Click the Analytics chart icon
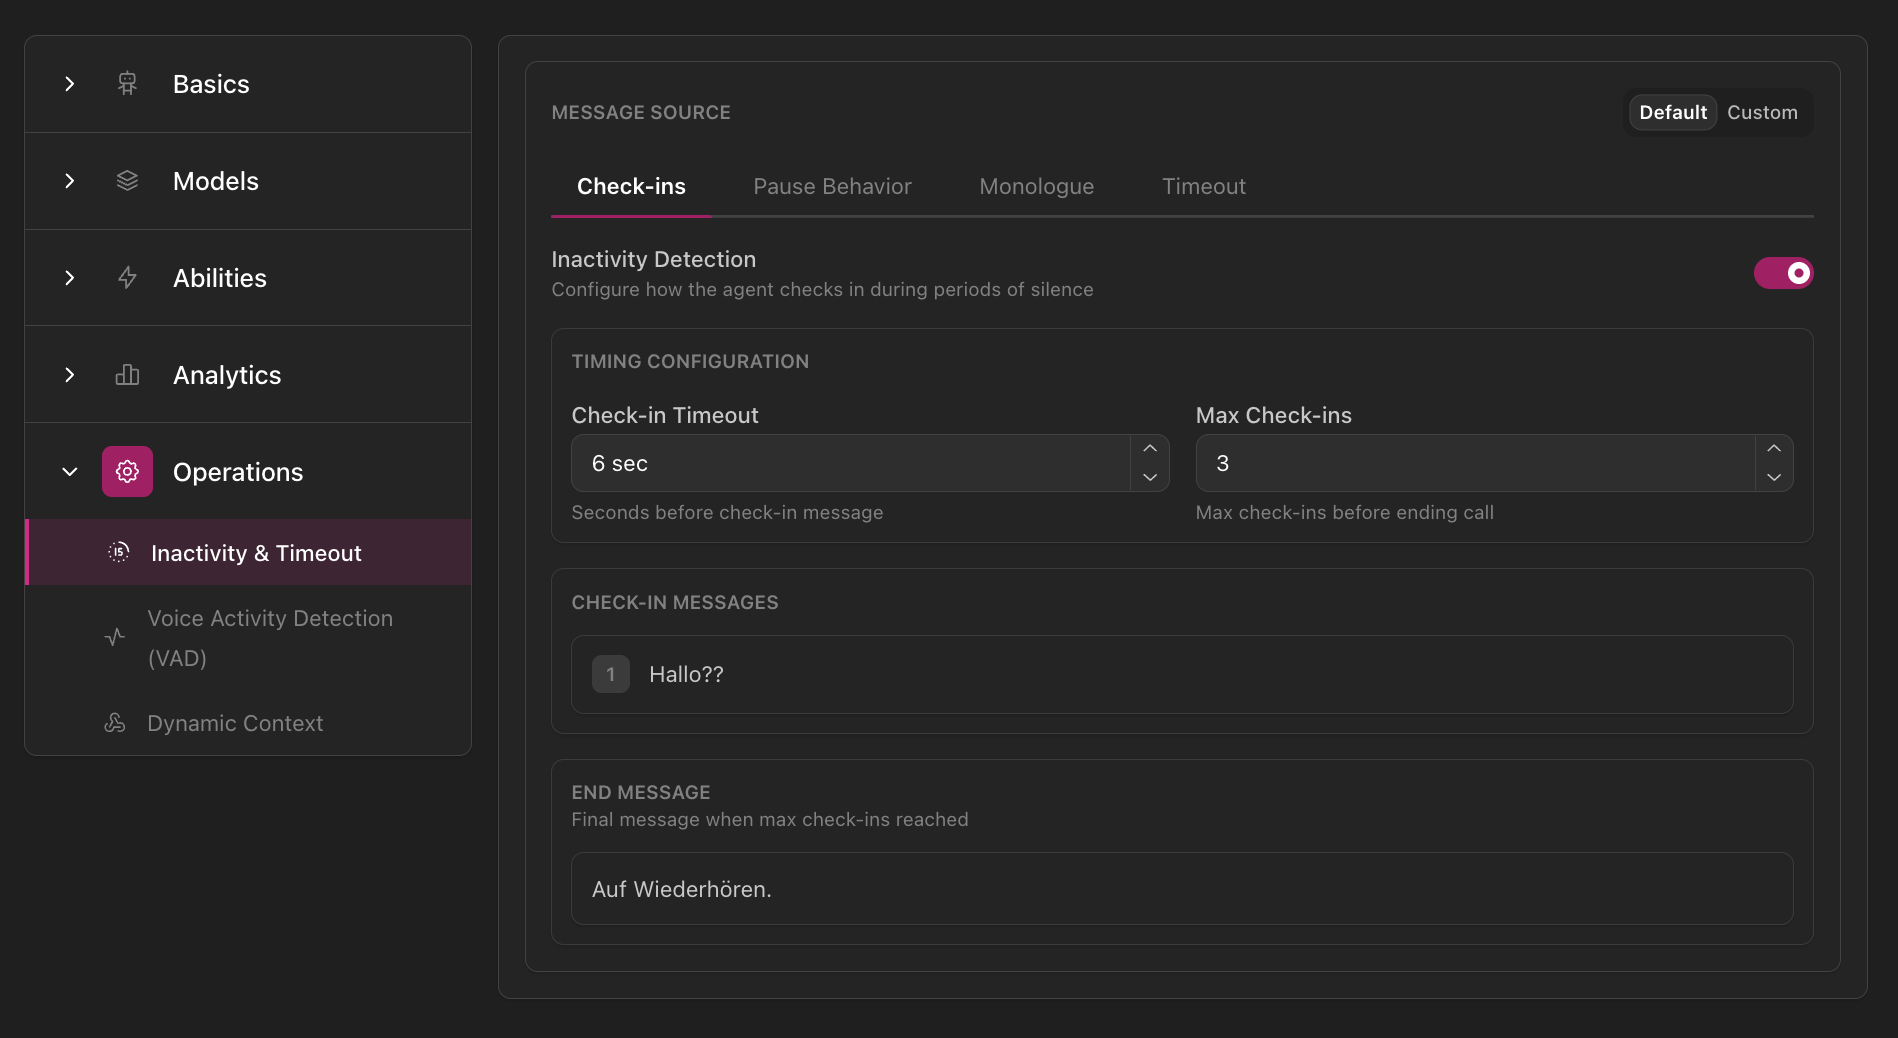1898x1038 pixels. click(x=127, y=375)
